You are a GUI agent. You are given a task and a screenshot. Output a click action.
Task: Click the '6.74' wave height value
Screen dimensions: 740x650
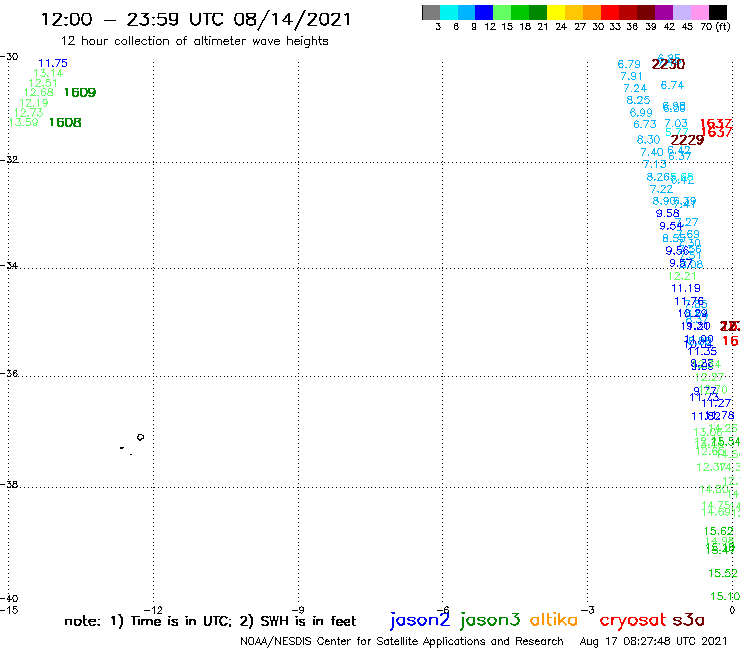click(x=672, y=85)
